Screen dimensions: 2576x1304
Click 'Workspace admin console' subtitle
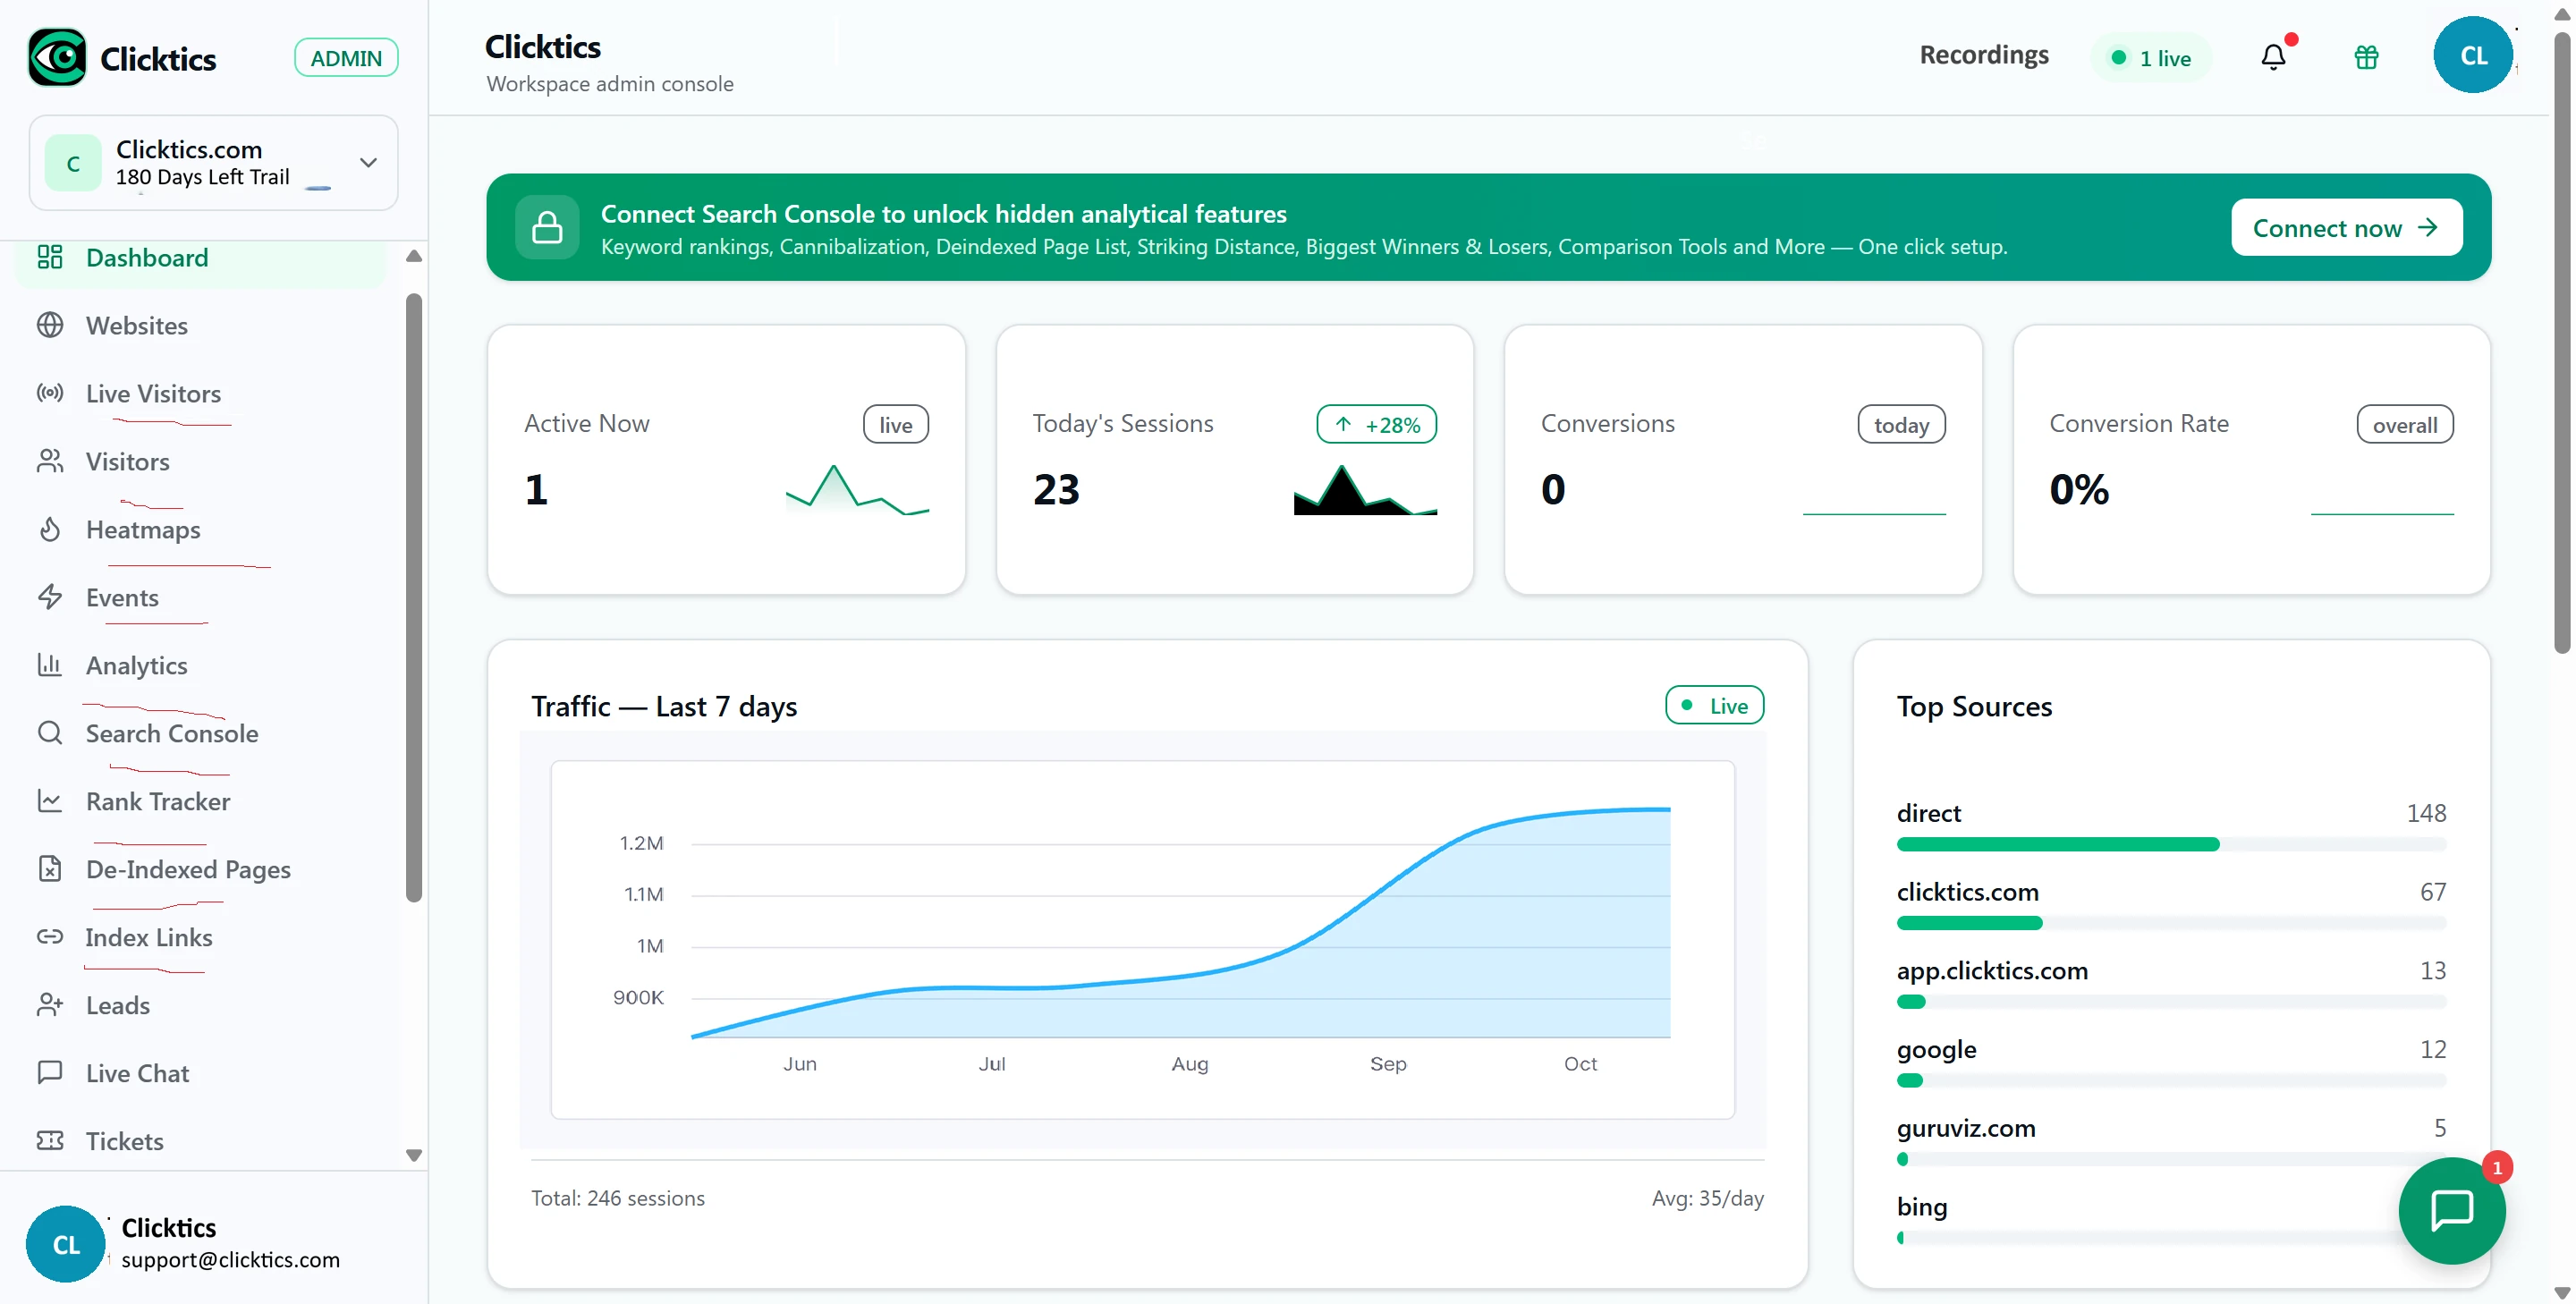click(610, 84)
